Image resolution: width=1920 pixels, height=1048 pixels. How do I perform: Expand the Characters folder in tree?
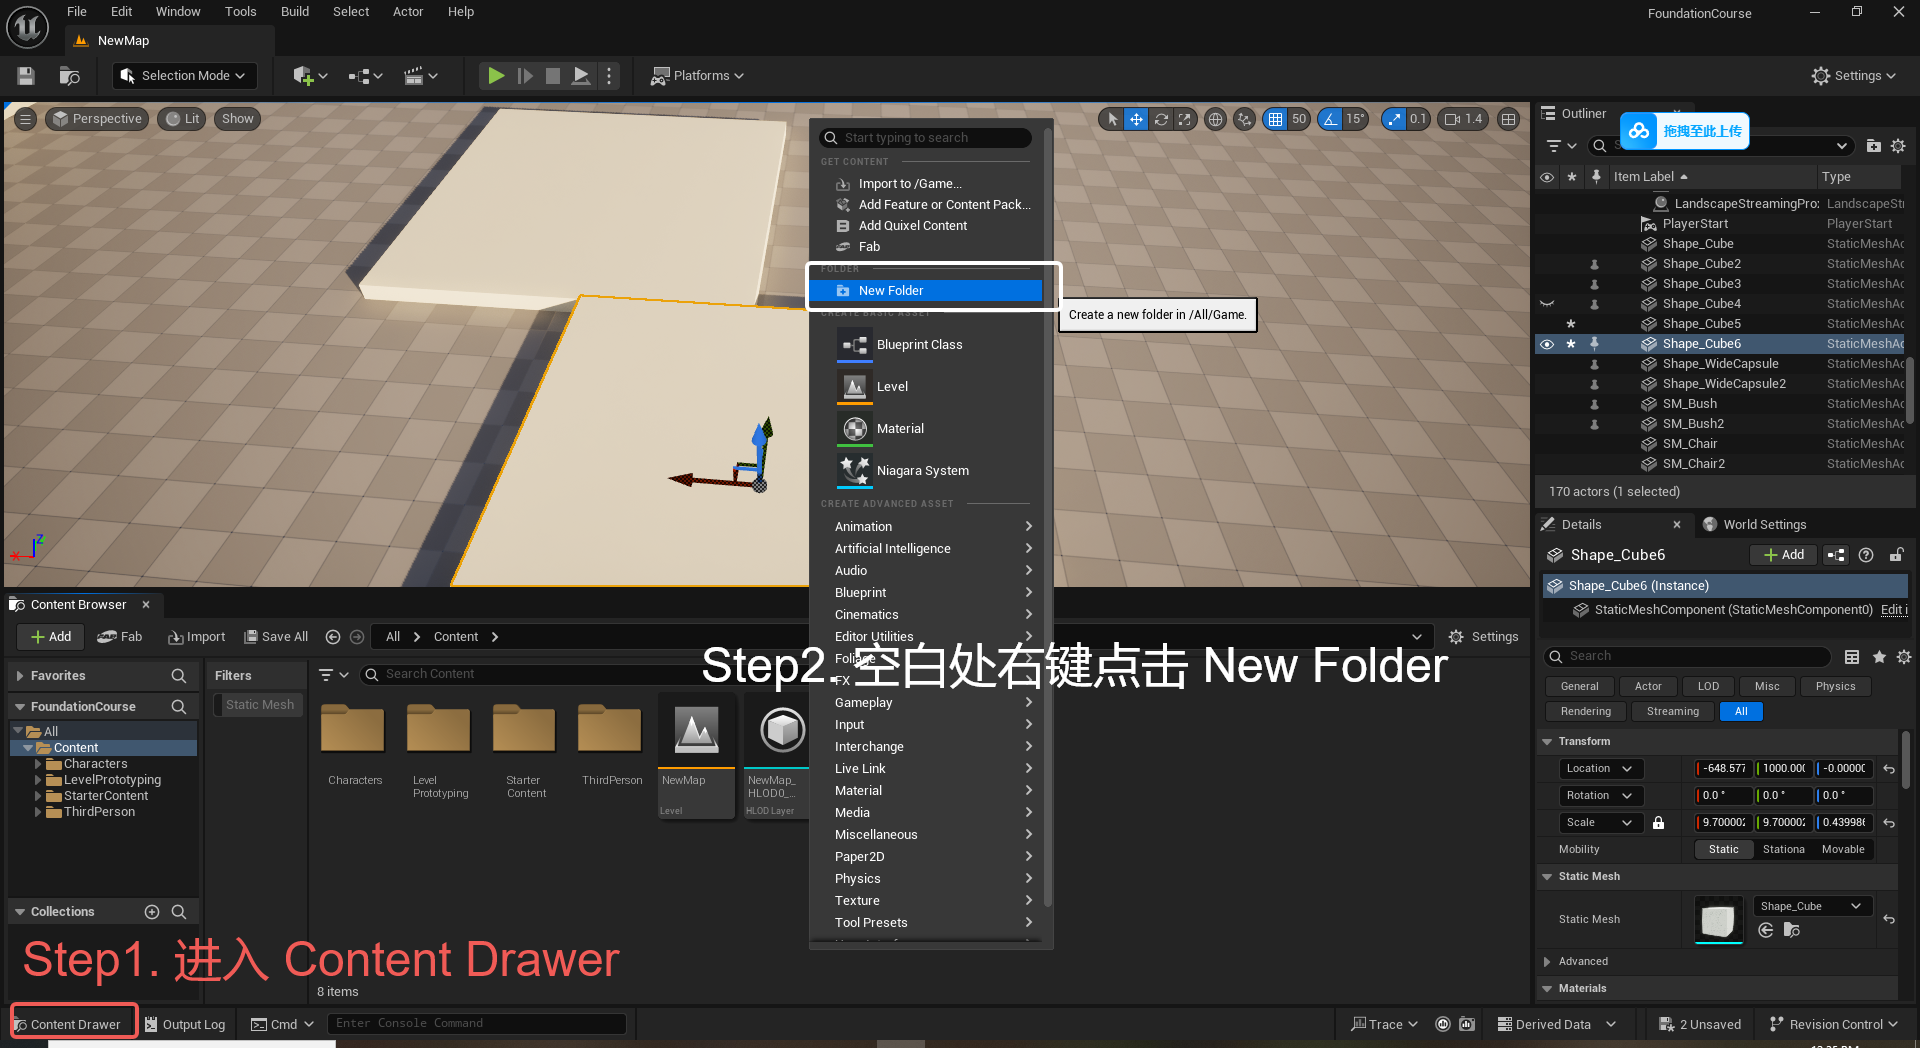point(38,764)
